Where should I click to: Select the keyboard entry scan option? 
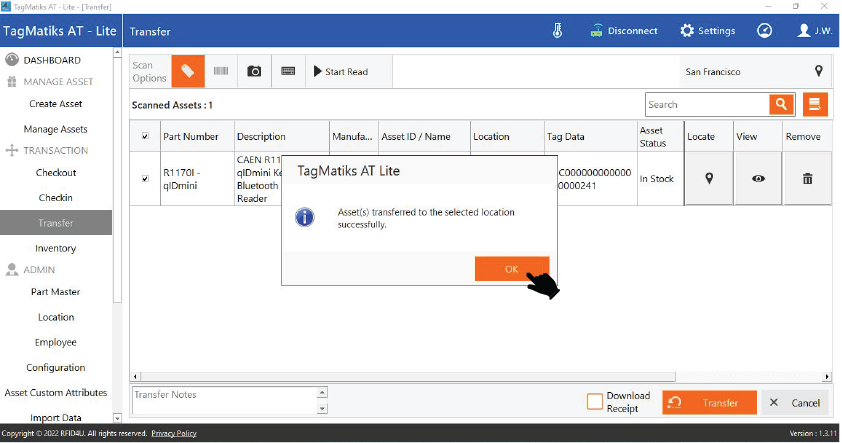288,72
